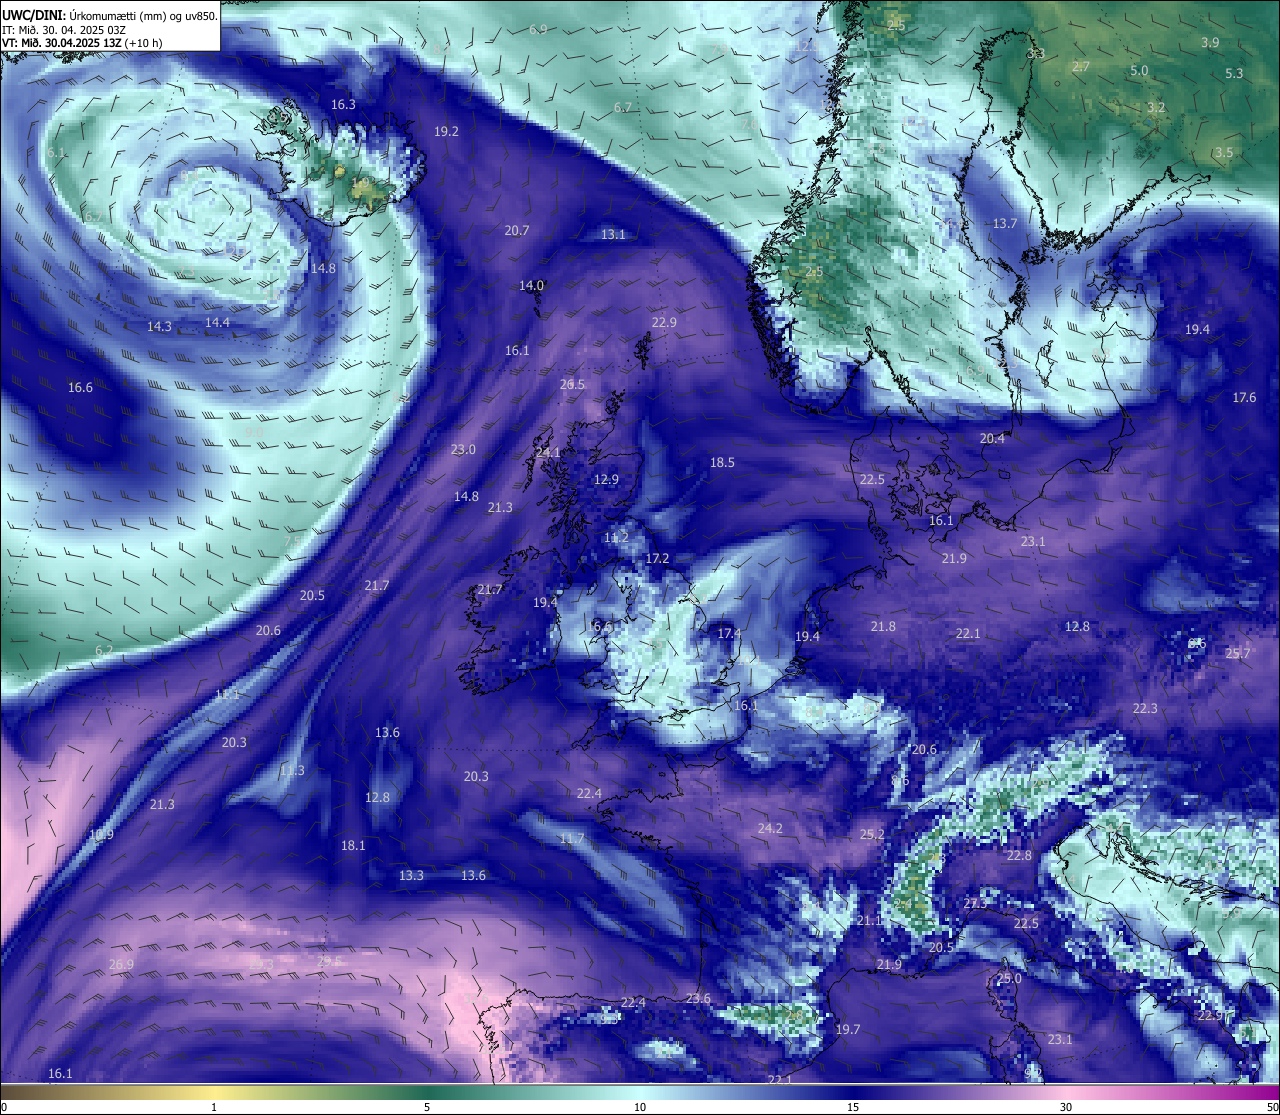
Task: Click the 16.6 value at the left edge
Action: [x=80, y=387]
